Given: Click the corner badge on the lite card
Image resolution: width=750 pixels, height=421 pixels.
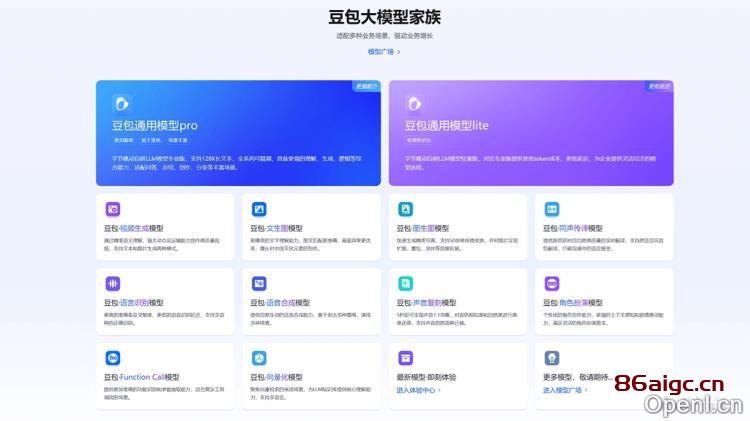Looking at the screenshot, I should [x=659, y=86].
